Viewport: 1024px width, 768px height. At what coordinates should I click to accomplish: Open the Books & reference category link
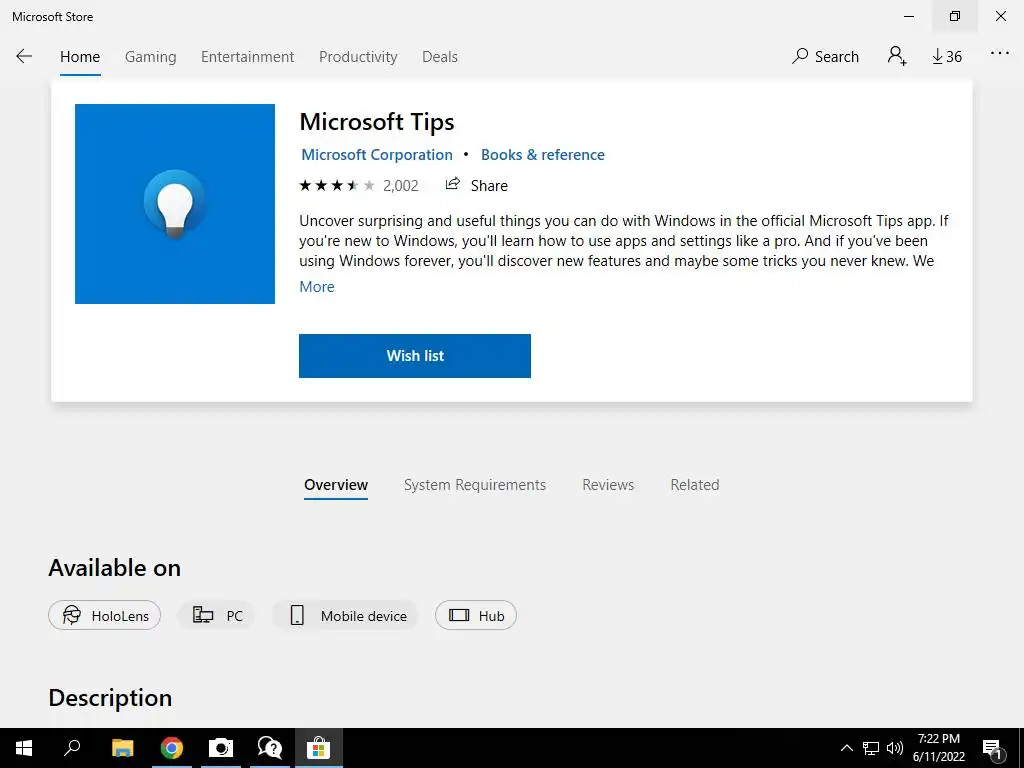click(543, 155)
